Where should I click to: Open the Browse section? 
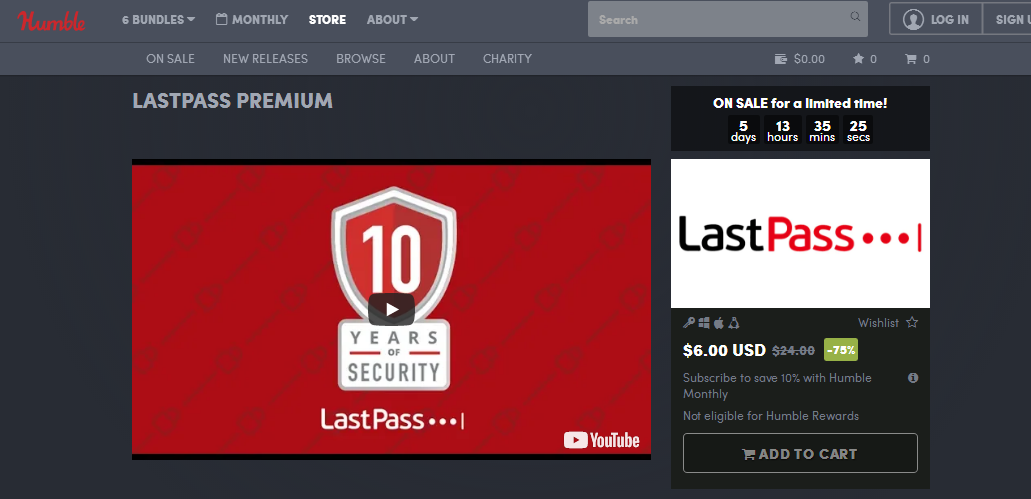pos(361,59)
